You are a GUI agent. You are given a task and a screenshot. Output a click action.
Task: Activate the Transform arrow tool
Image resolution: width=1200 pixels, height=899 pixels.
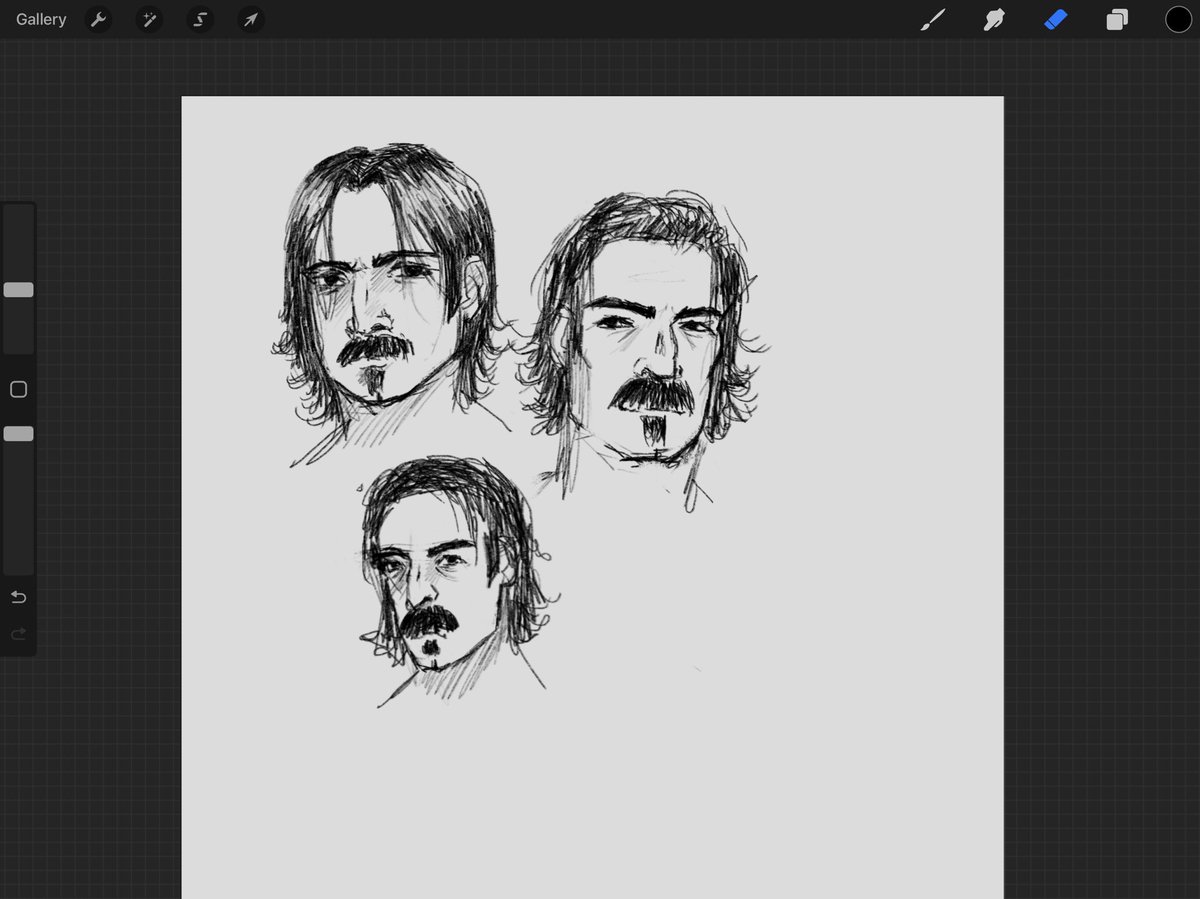pos(251,19)
